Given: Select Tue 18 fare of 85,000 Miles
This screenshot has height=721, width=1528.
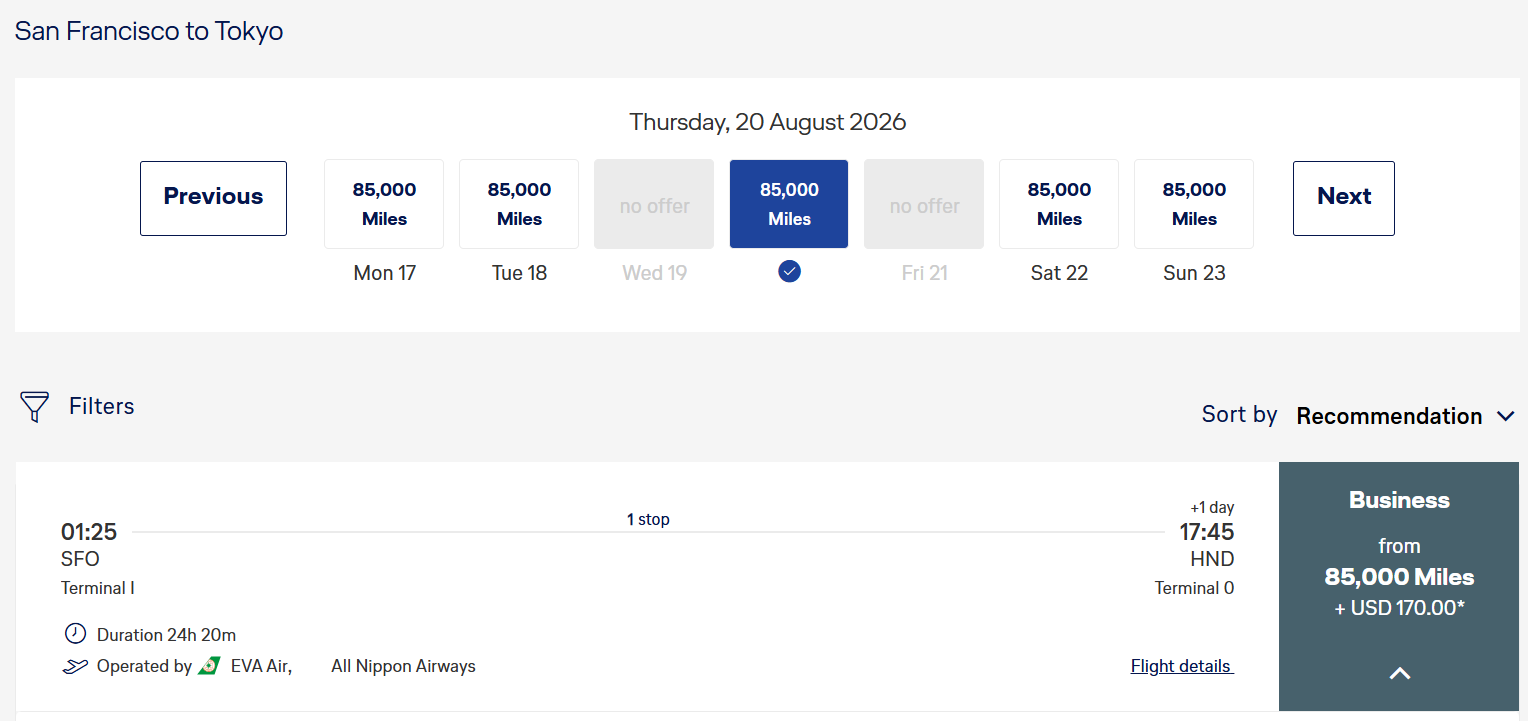Looking at the screenshot, I should [x=519, y=204].
